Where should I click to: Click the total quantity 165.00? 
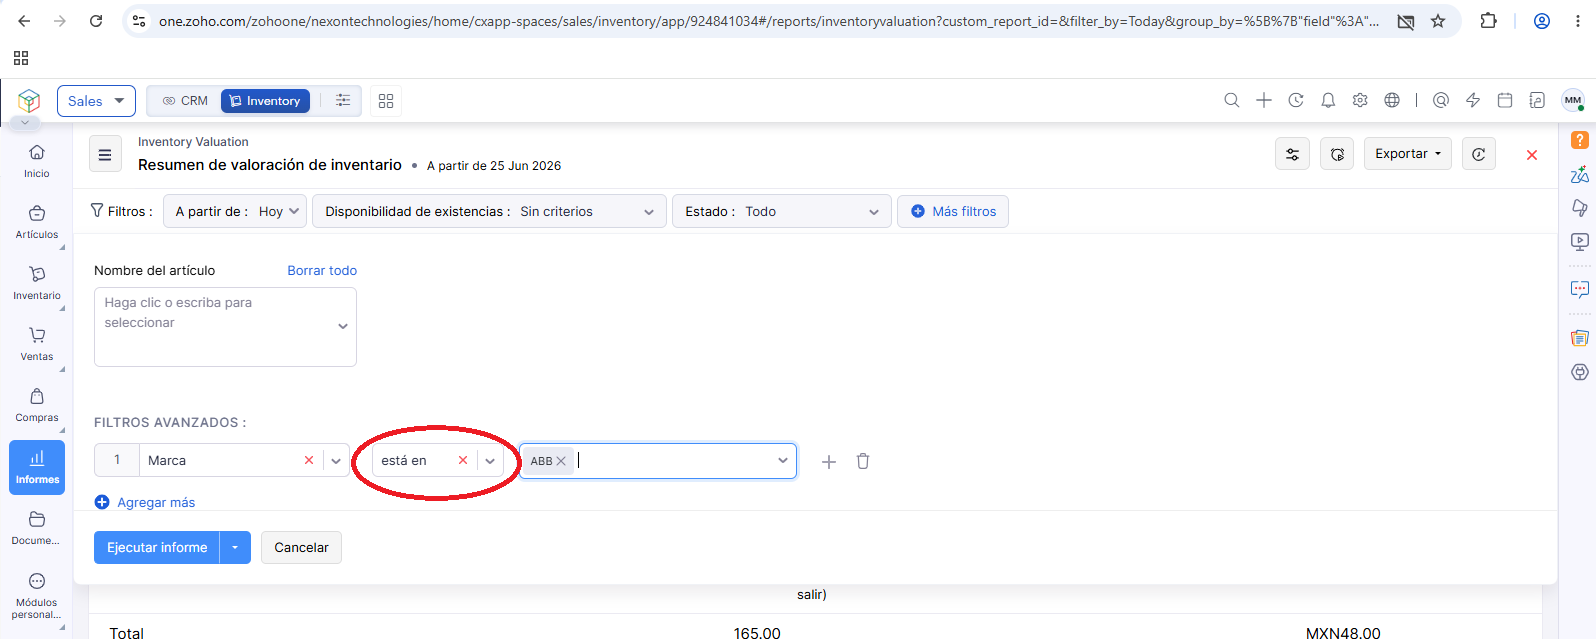point(757,633)
